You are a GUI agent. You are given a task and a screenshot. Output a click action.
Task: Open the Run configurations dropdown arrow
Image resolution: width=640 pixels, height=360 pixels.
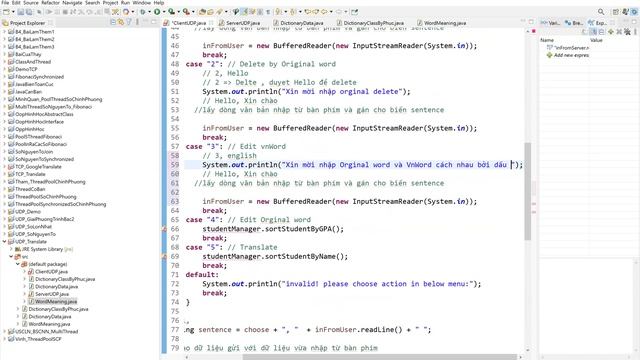click(x=164, y=12)
